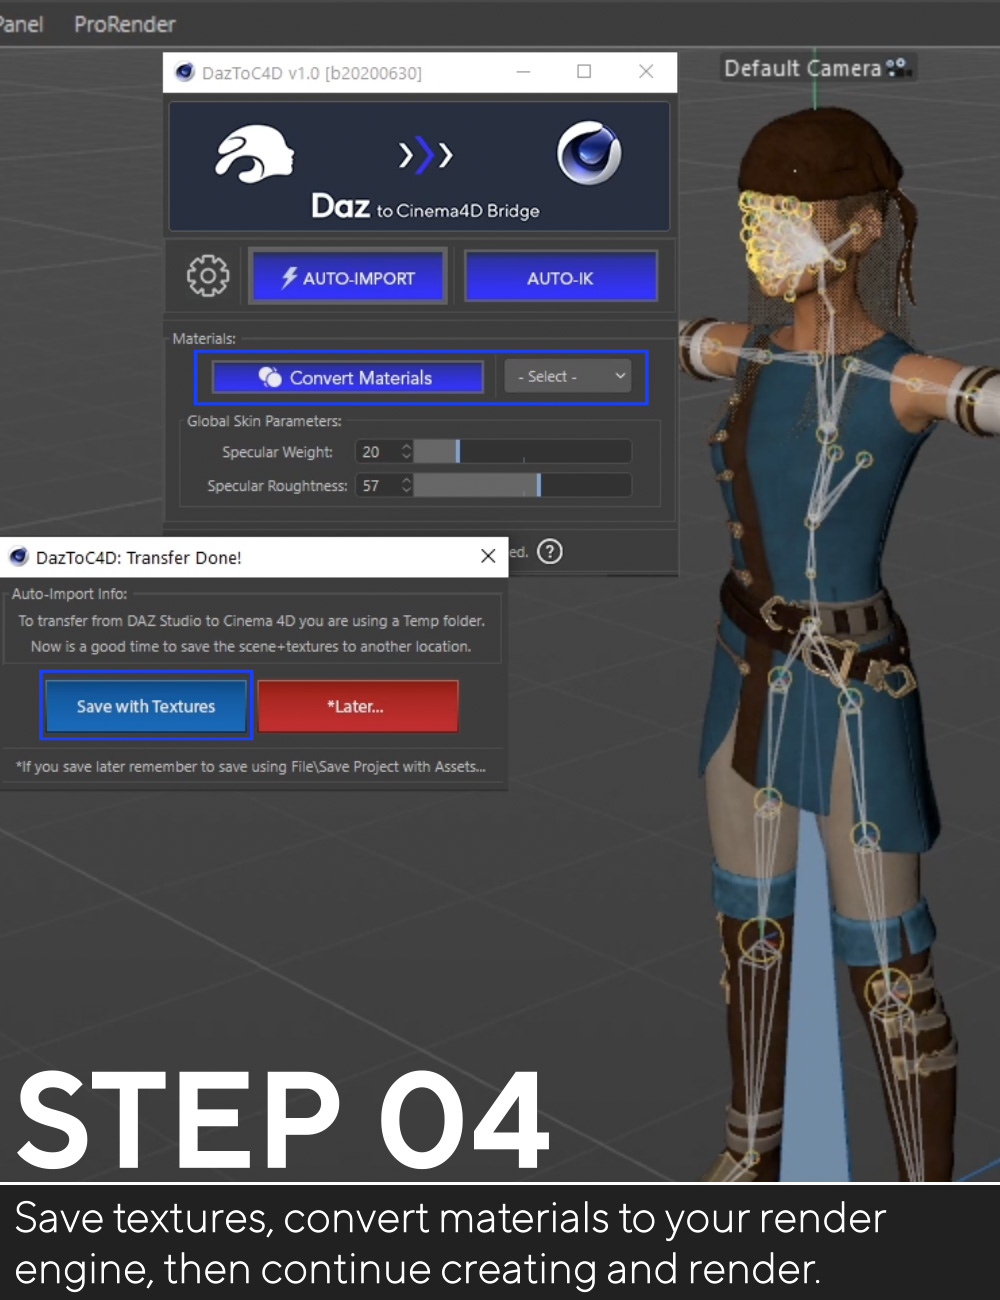
Task: Open the DazToC4D settings gear icon
Action: pyautogui.click(x=208, y=275)
